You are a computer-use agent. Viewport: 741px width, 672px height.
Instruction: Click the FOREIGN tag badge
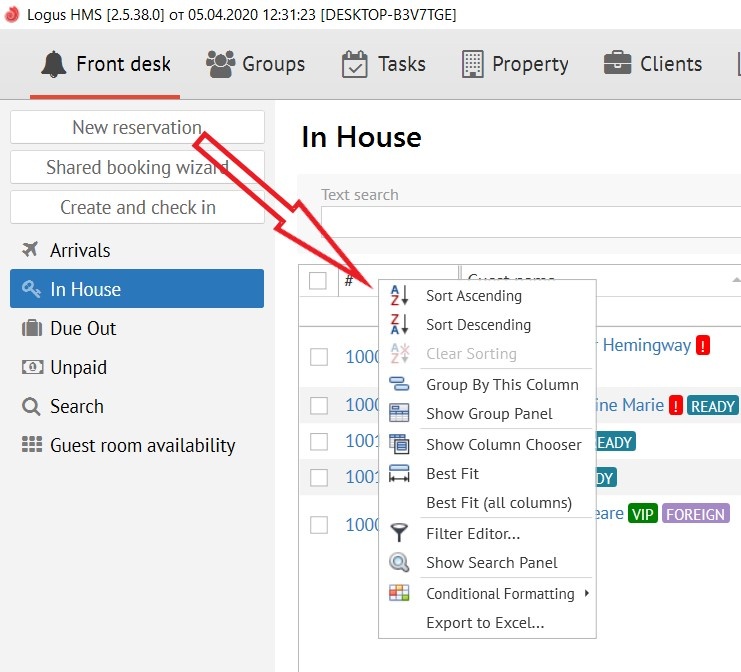696,514
